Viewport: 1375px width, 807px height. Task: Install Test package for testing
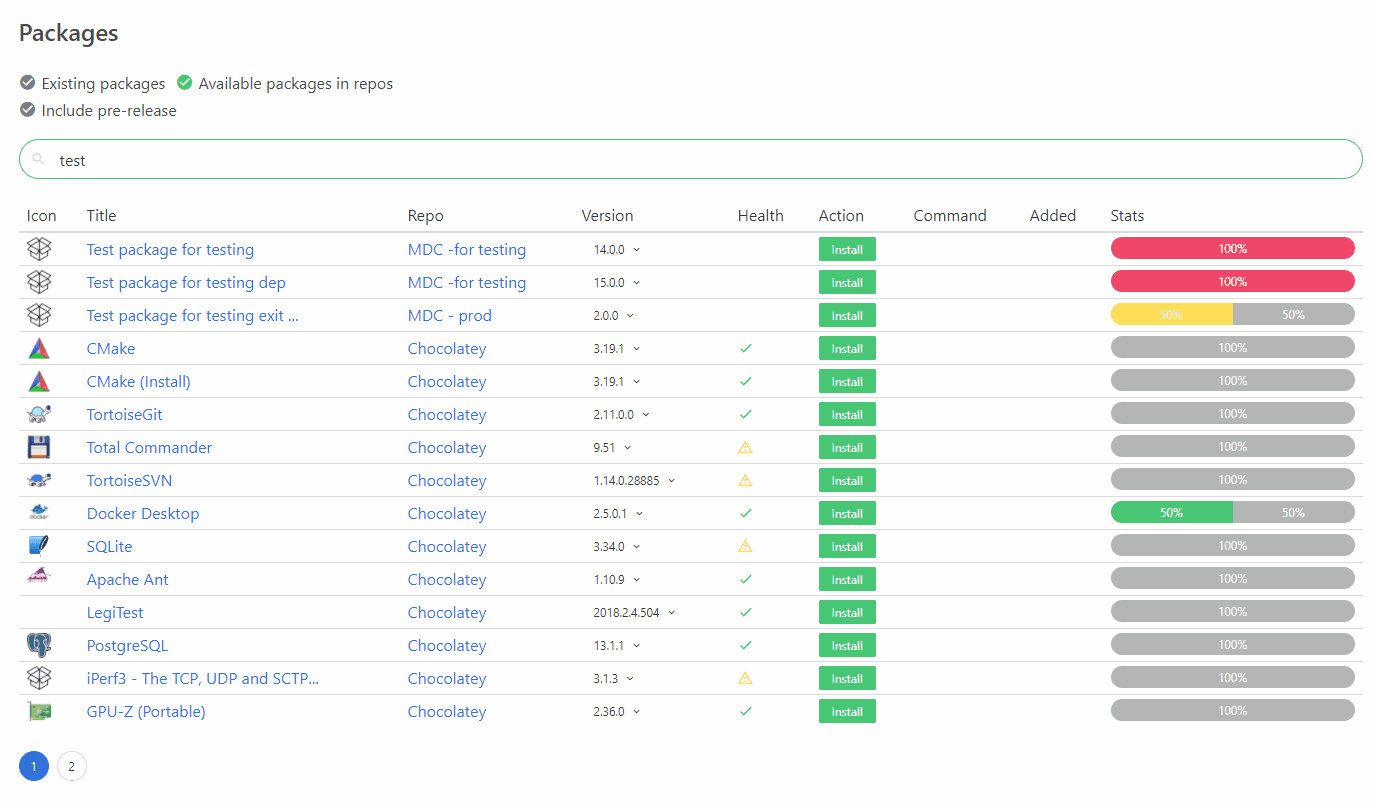point(847,249)
